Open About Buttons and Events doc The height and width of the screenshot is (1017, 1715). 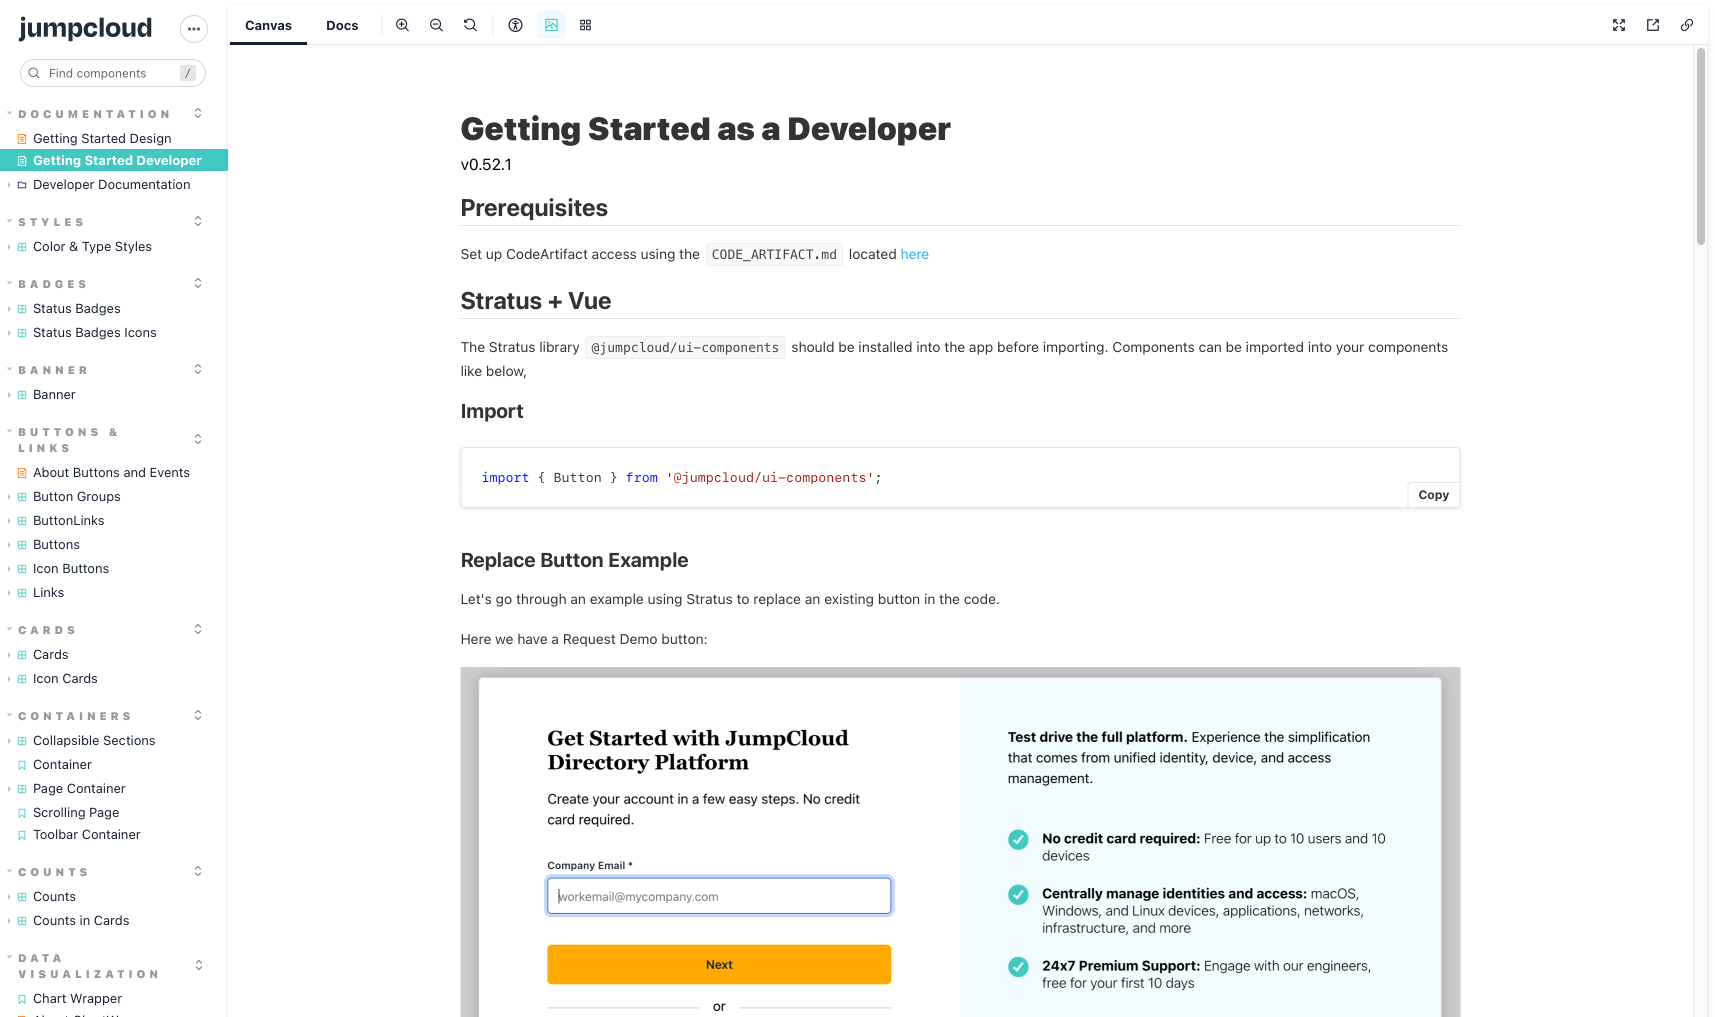[111, 473]
